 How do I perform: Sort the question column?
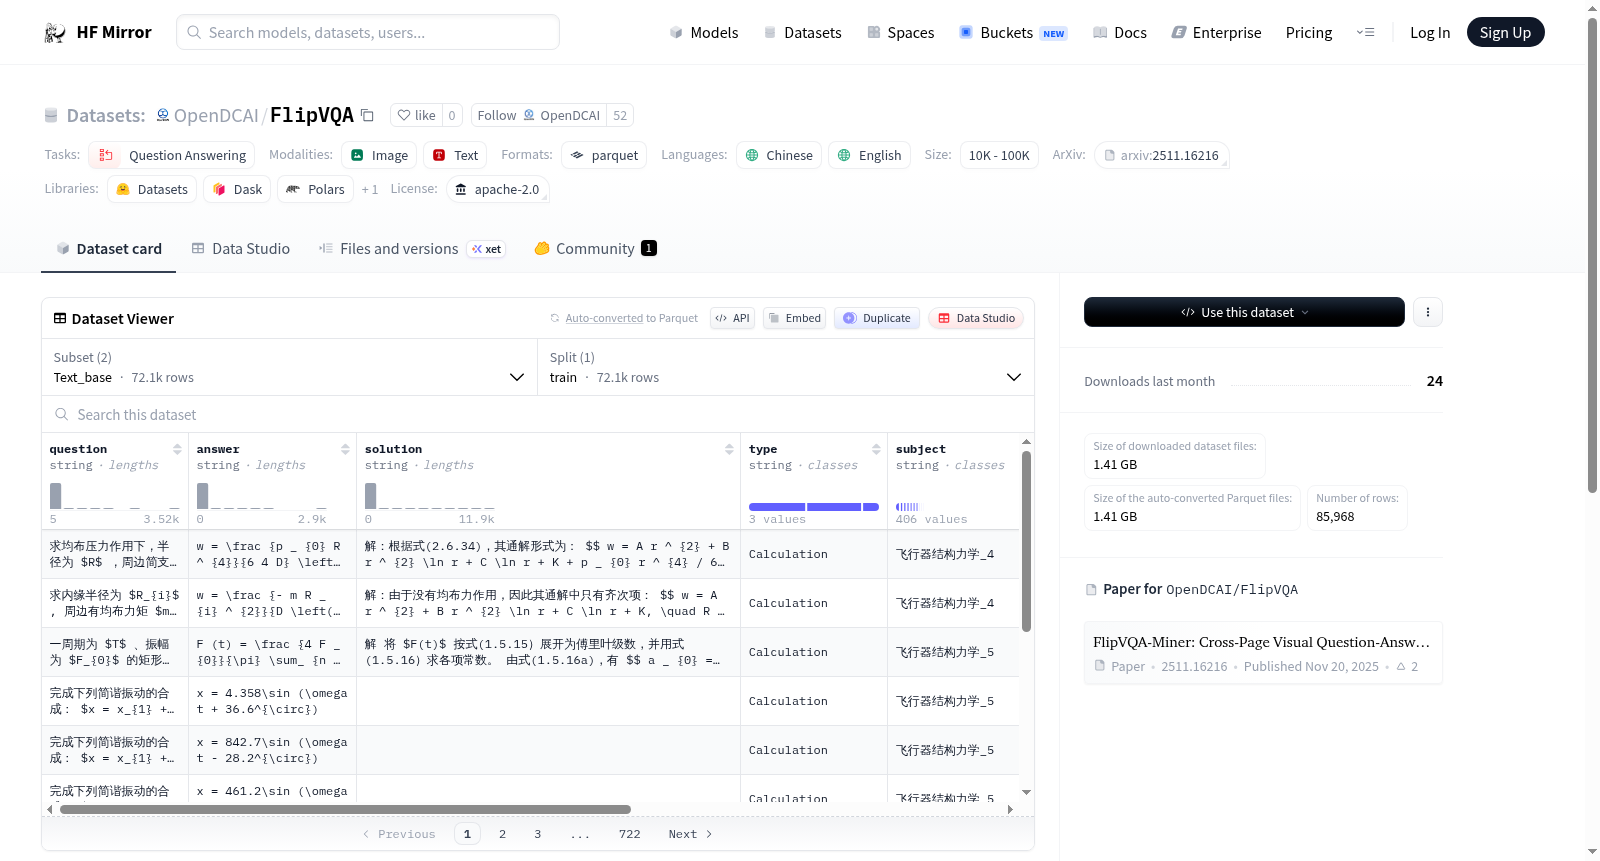point(177,449)
